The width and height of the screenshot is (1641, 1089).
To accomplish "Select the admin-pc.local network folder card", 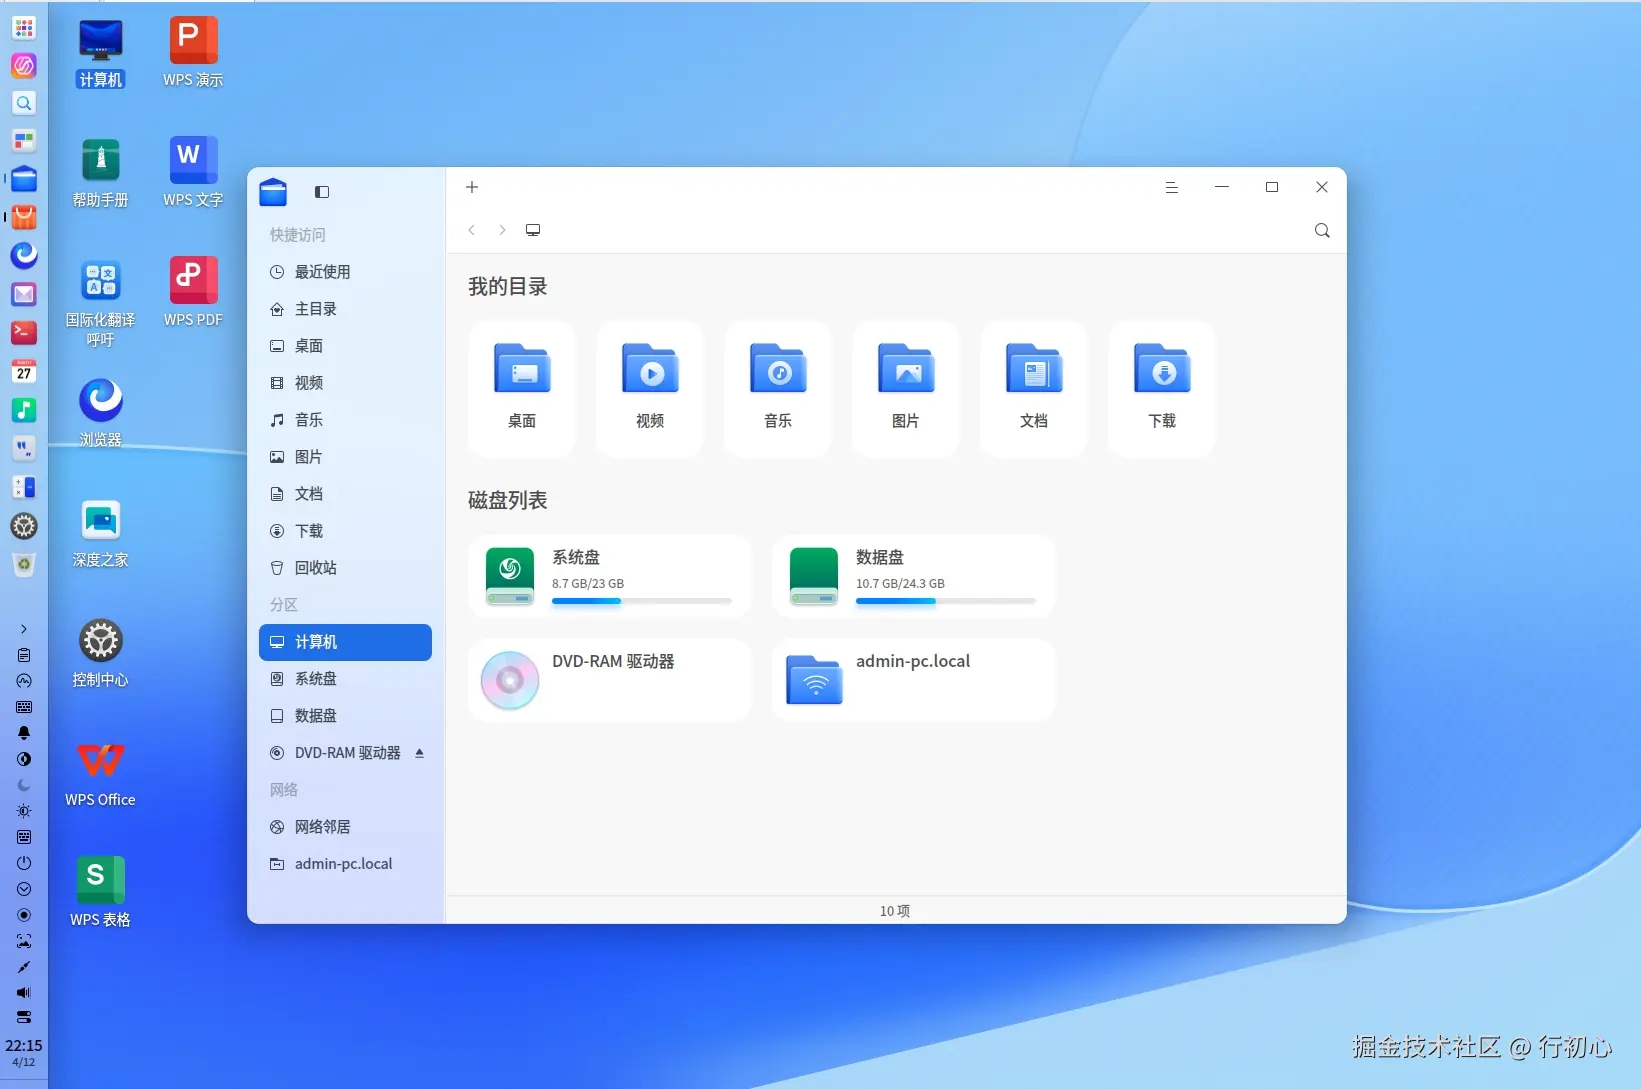I will pos(914,680).
